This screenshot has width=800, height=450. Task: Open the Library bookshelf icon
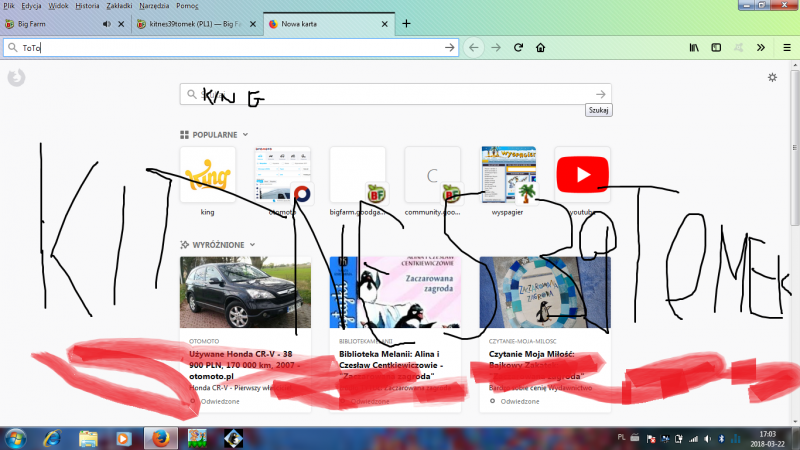point(694,47)
